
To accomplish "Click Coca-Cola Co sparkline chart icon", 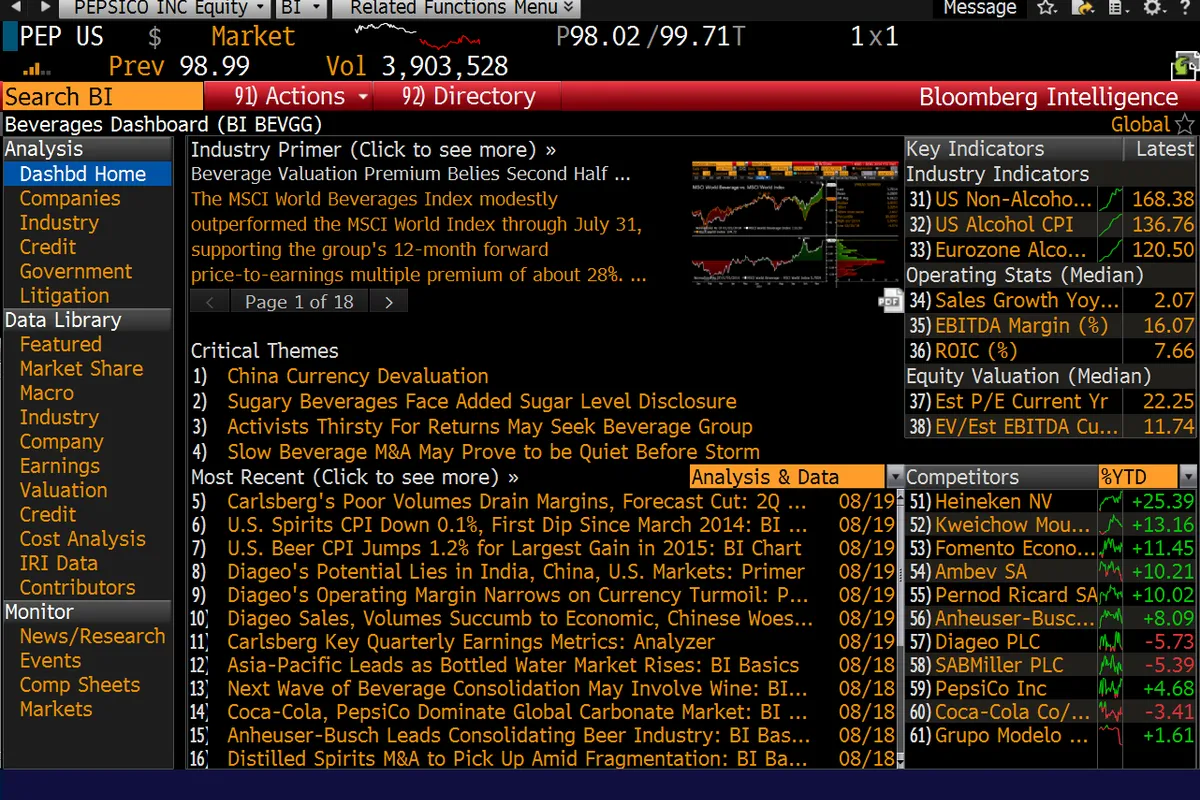I will point(1110,712).
